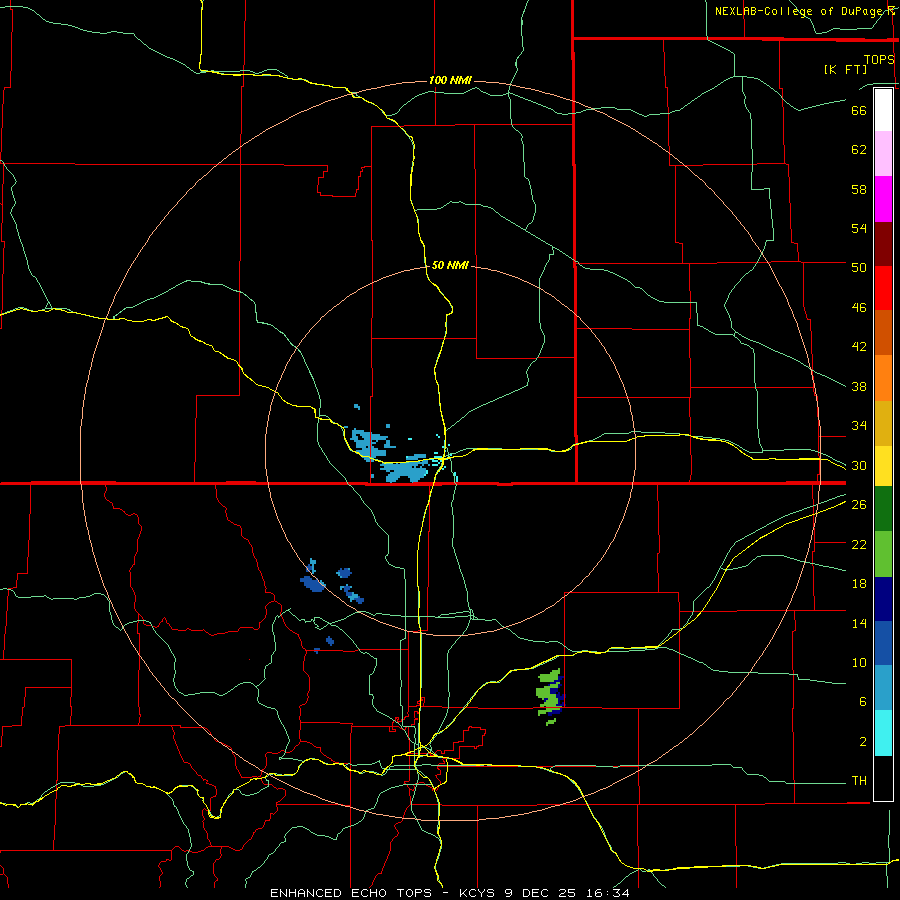Click the dark red 54 kft swatch
Viewport: 900px width, 900px height.
tap(883, 244)
